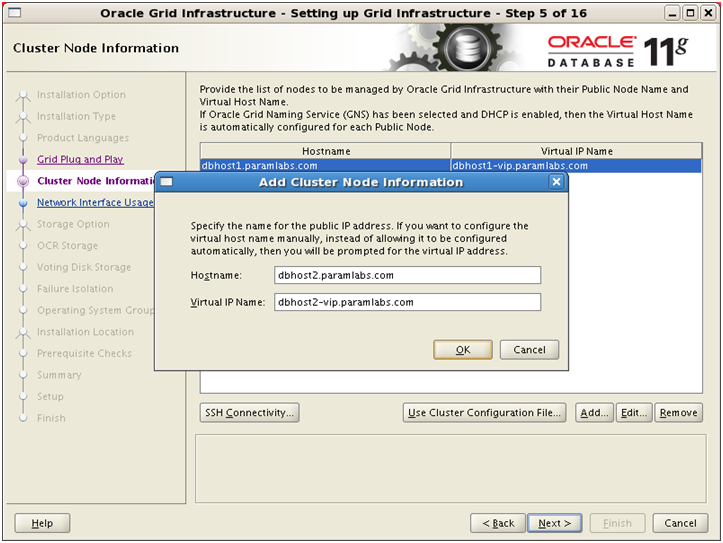Open installer Help
Image resolution: width=723 pixels, height=543 pixels.
[x=42, y=523]
